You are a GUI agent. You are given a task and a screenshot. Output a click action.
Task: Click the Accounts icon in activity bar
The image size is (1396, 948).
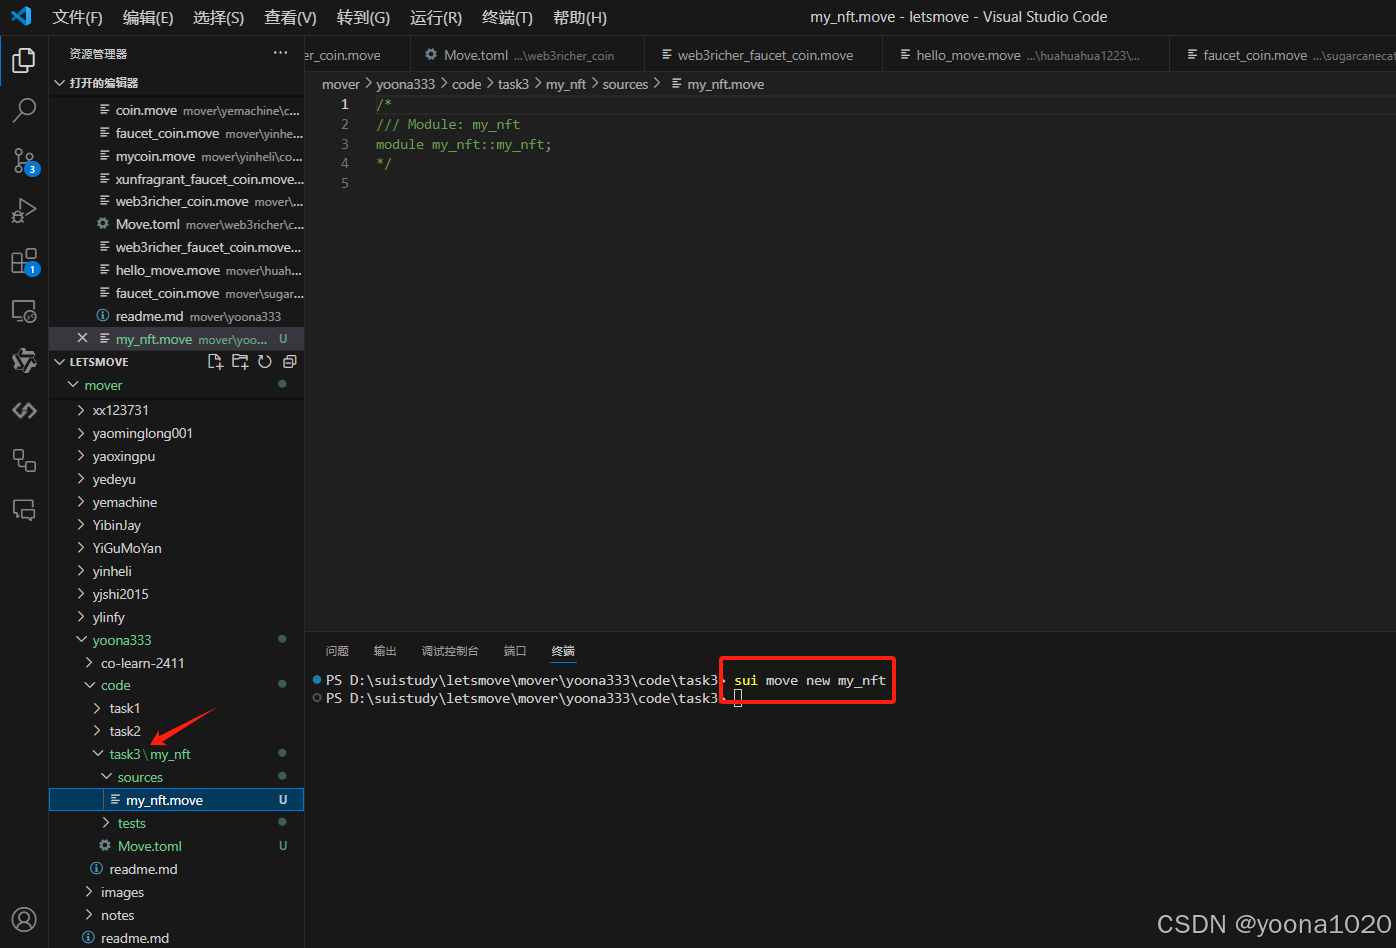click(24, 919)
